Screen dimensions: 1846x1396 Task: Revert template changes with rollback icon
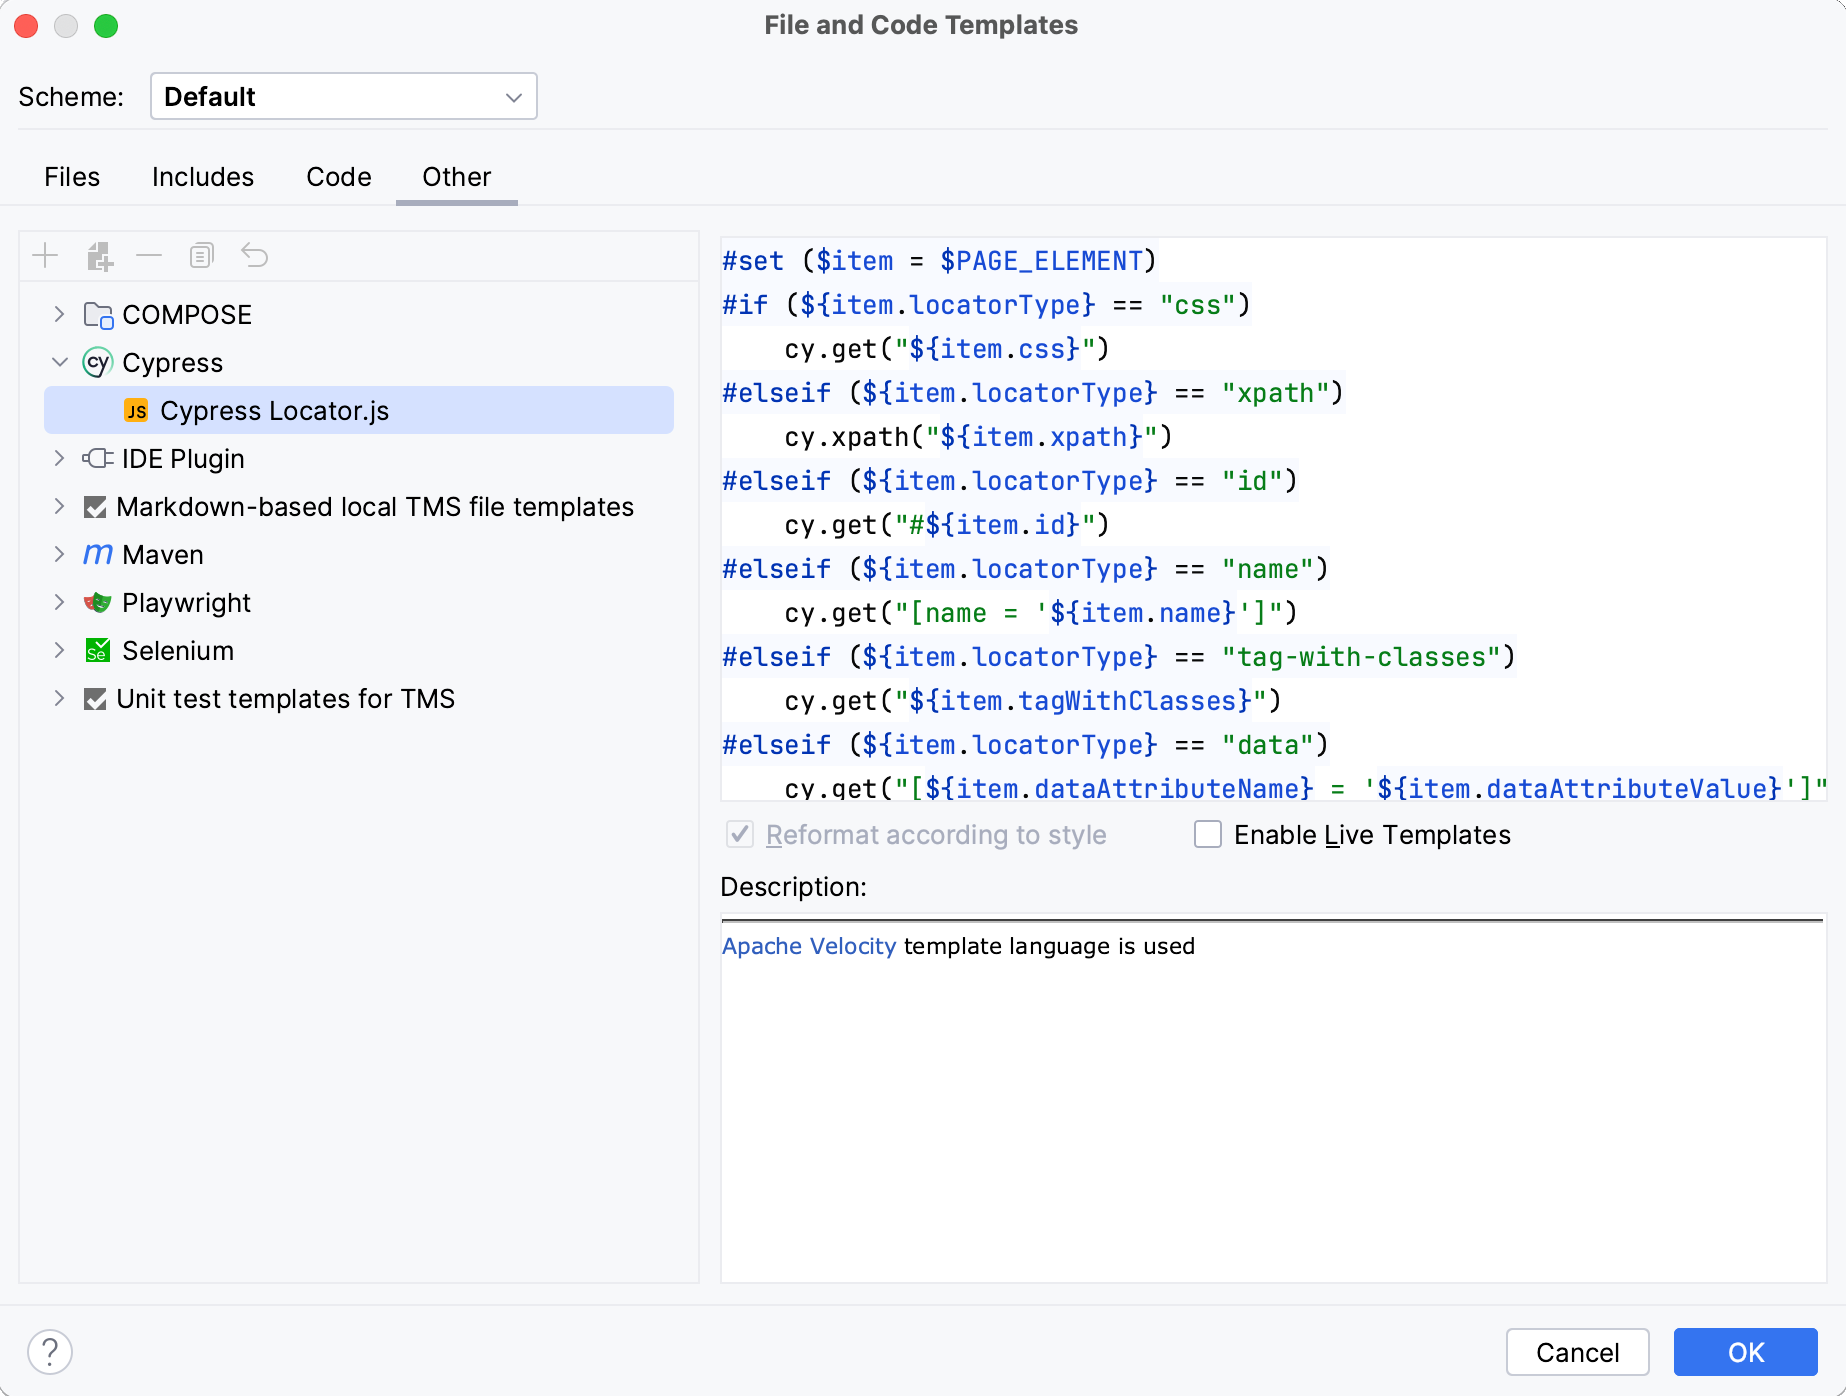click(255, 255)
